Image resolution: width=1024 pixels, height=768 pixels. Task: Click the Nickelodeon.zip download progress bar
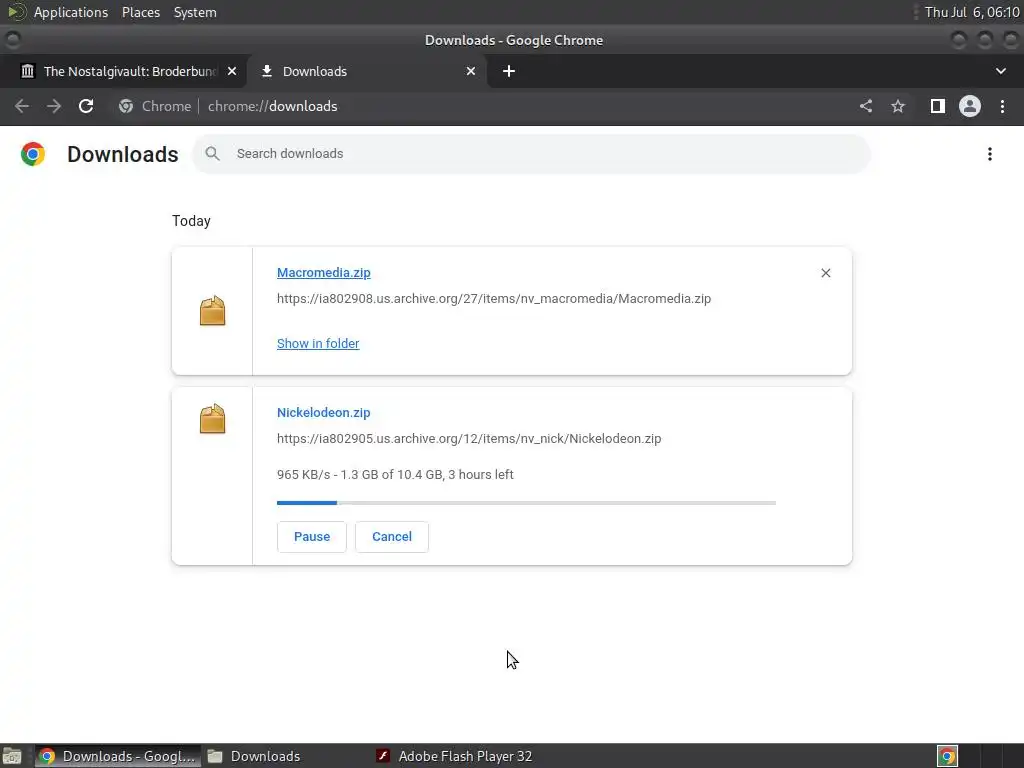(526, 503)
